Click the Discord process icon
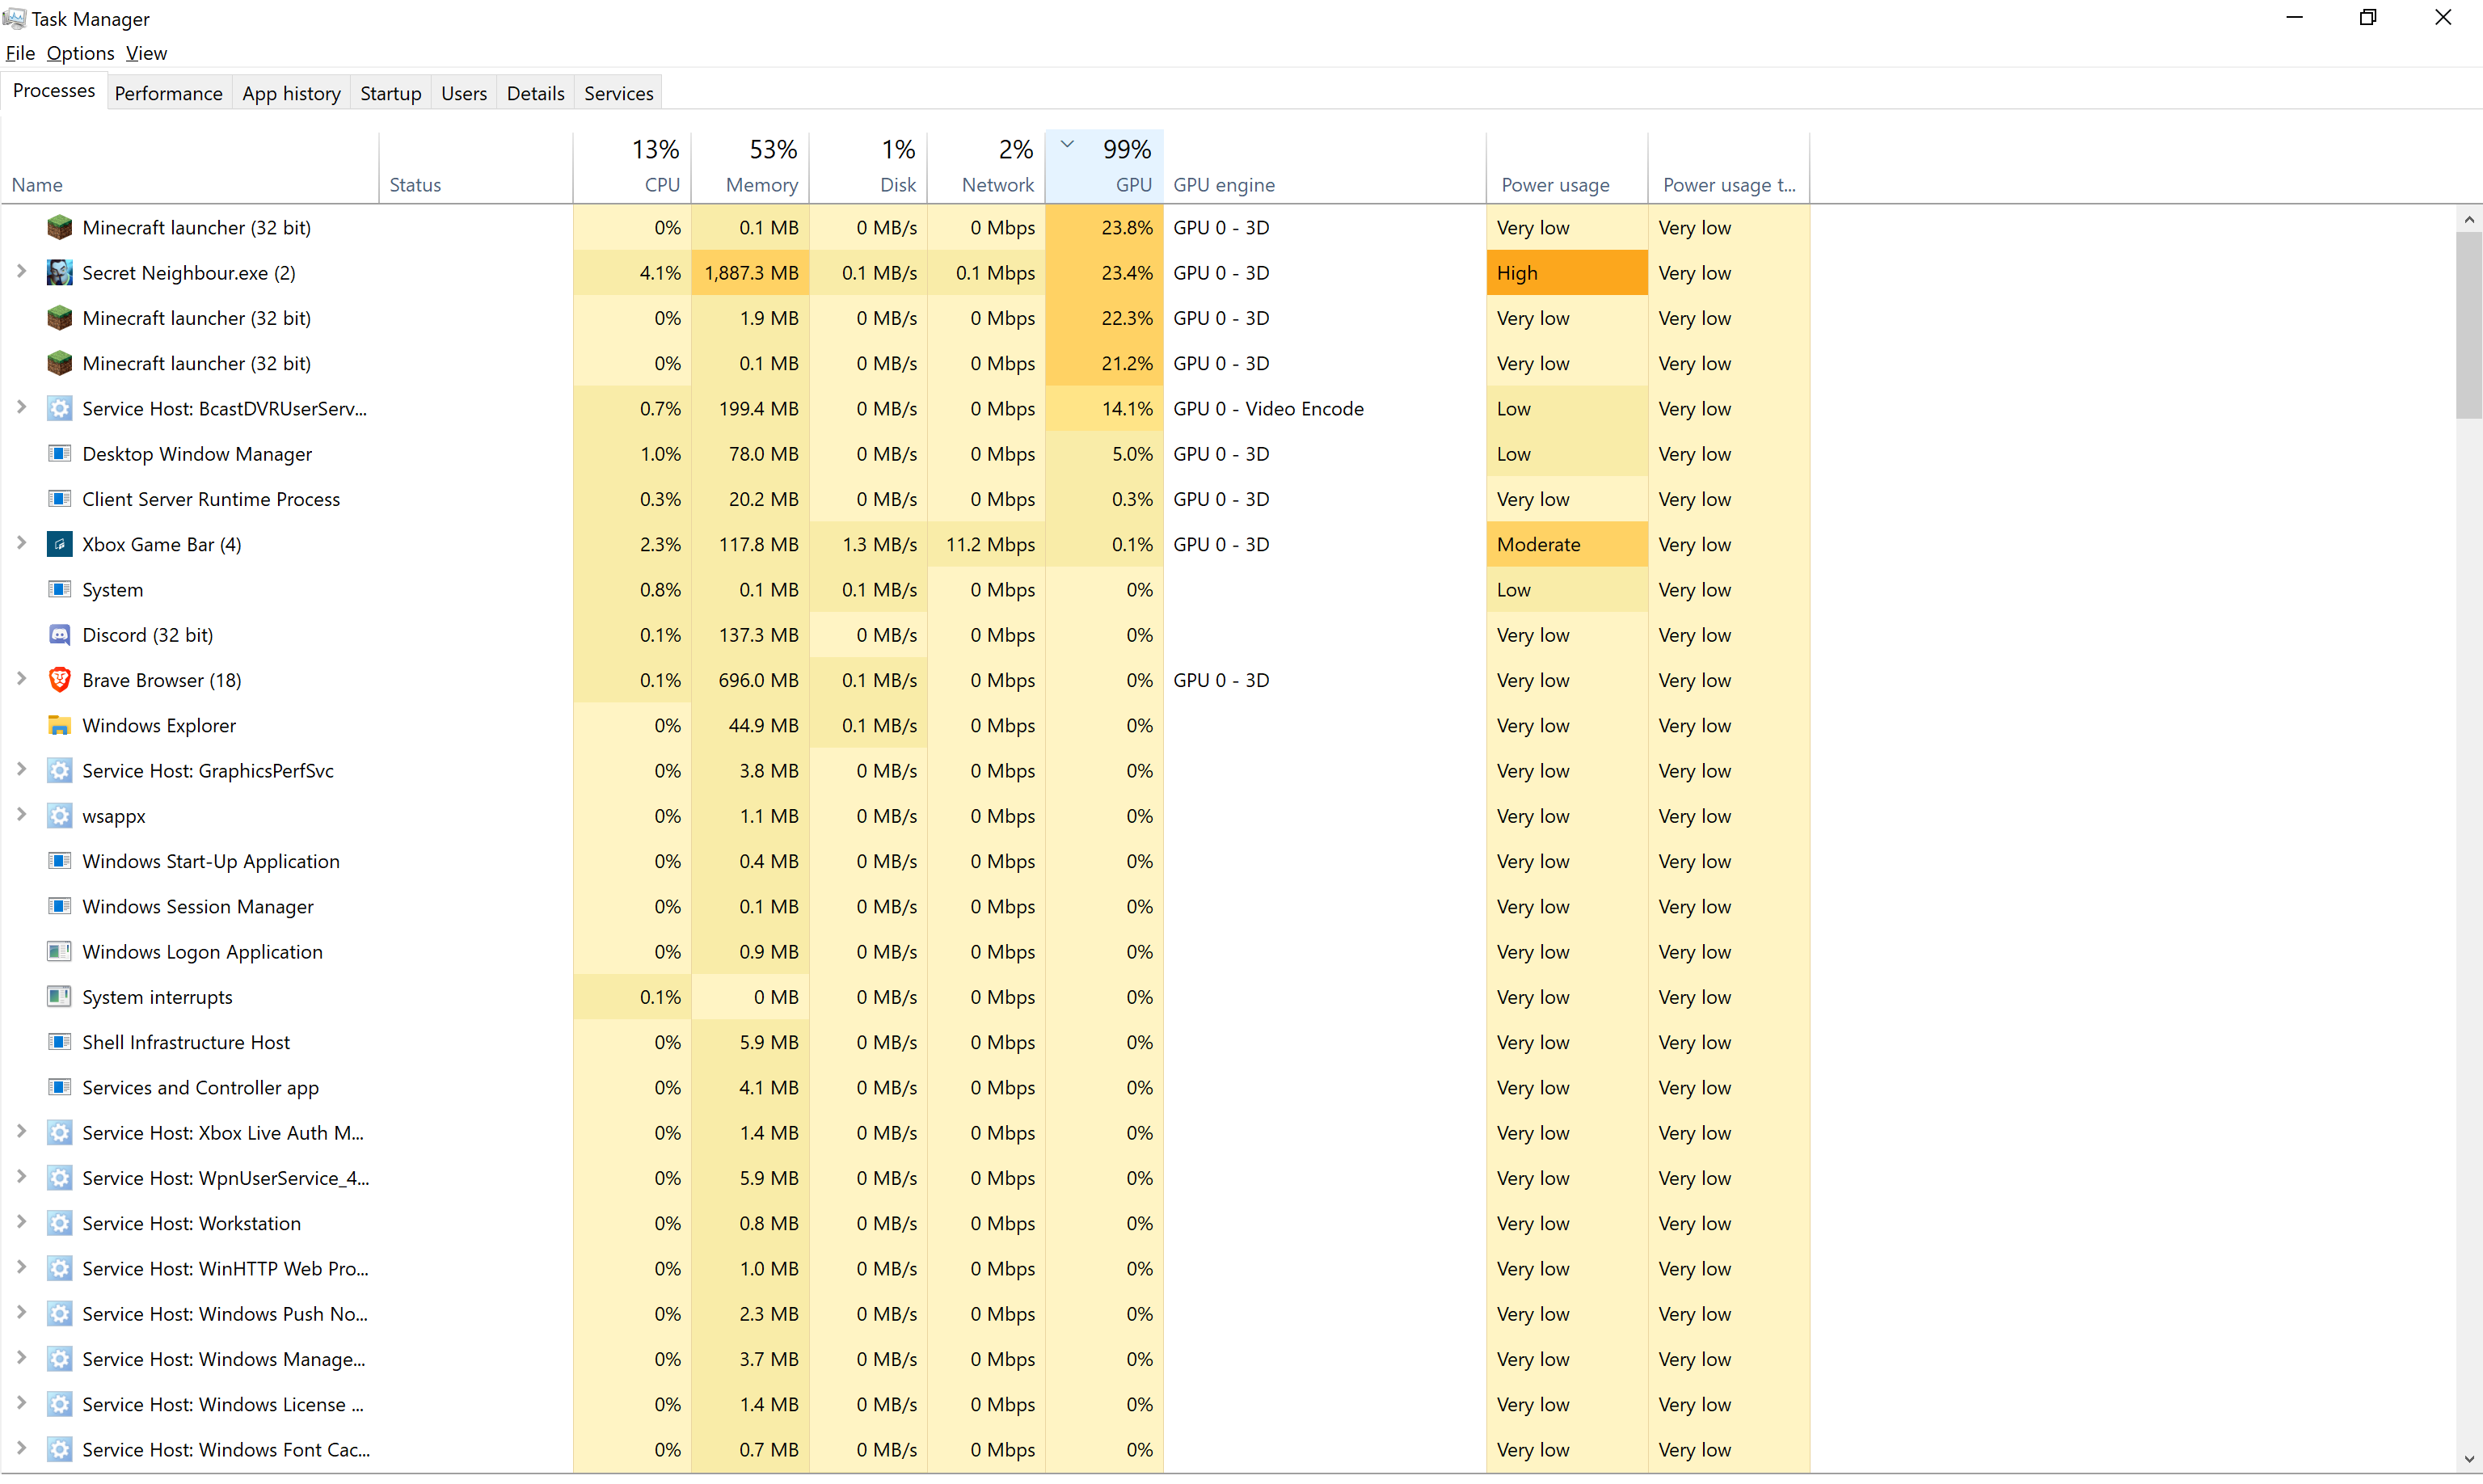The image size is (2483, 1484). (x=59, y=635)
